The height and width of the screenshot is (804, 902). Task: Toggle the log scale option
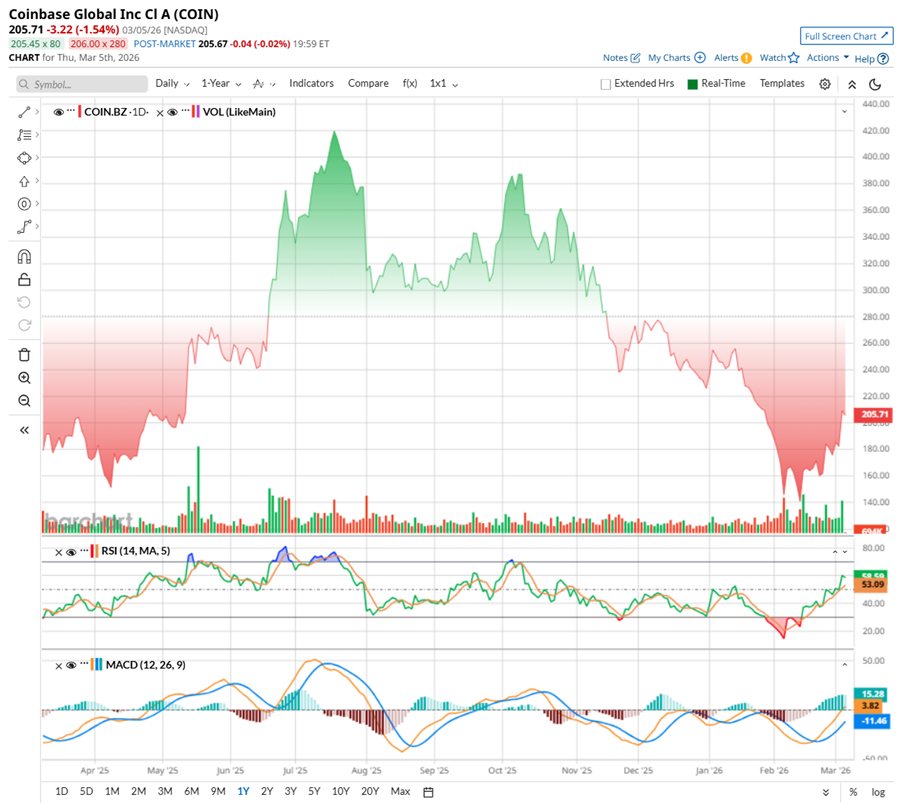[878, 792]
